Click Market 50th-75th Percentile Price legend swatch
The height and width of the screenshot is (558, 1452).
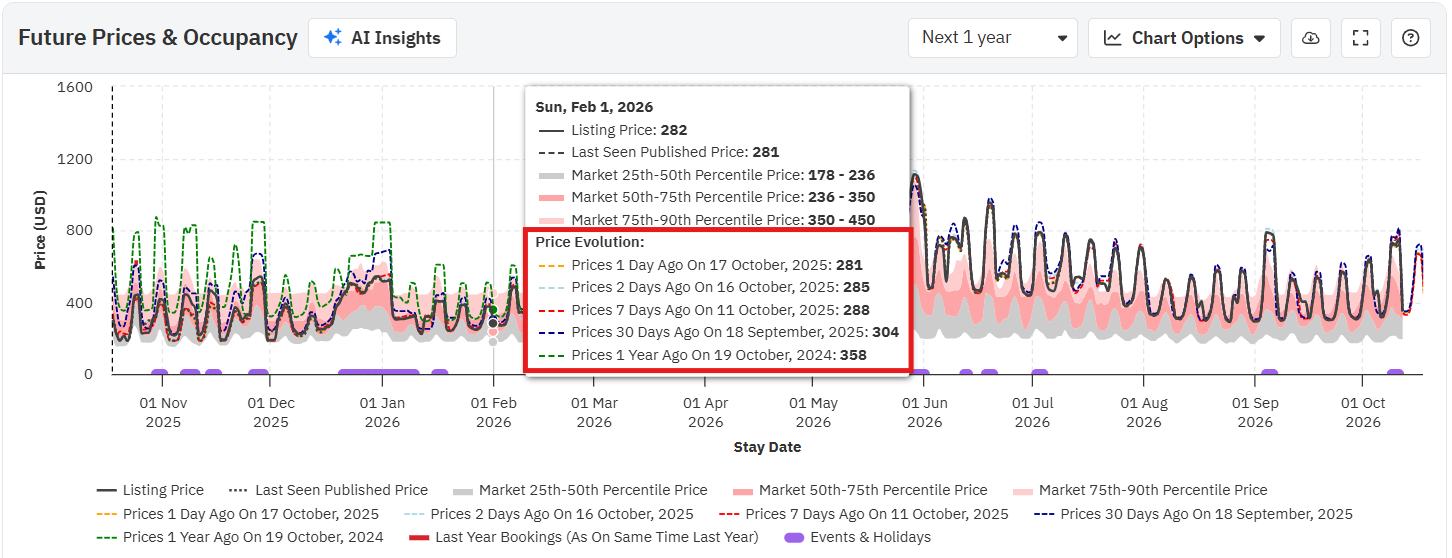point(741,491)
